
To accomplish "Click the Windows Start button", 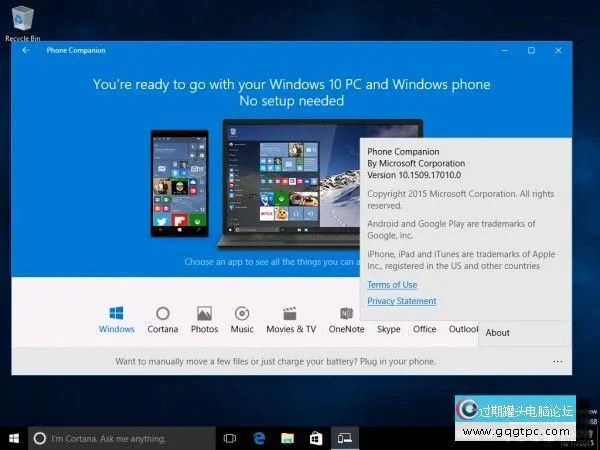I will pos(13,438).
